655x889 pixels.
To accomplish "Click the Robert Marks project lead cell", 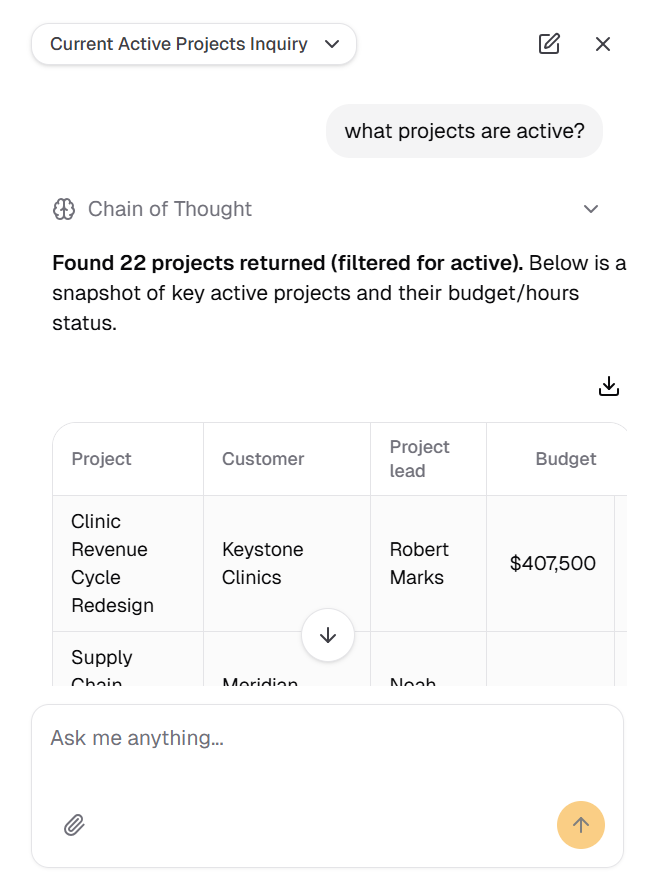I will [x=419, y=563].
